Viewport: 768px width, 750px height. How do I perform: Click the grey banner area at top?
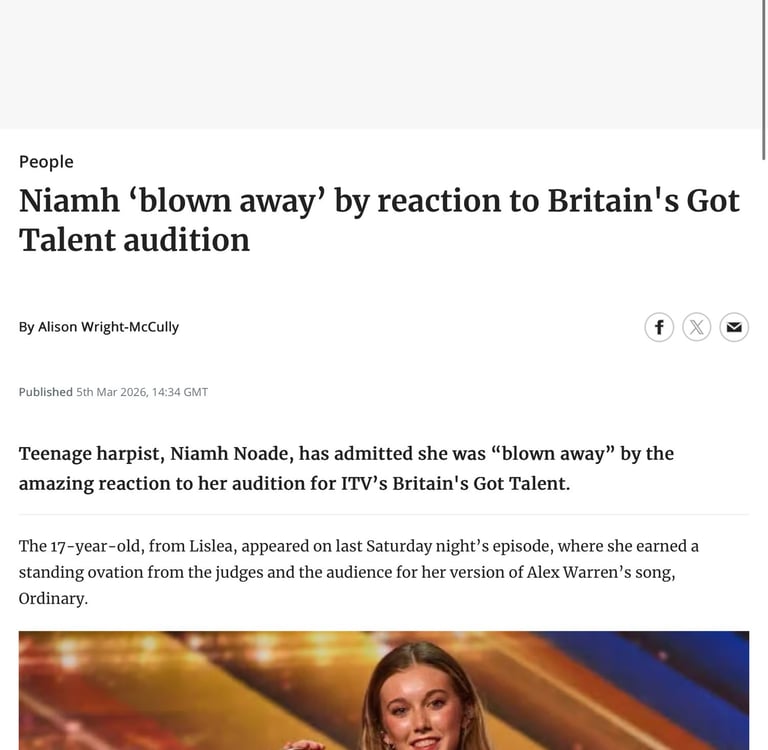click(x=380, y=64)
